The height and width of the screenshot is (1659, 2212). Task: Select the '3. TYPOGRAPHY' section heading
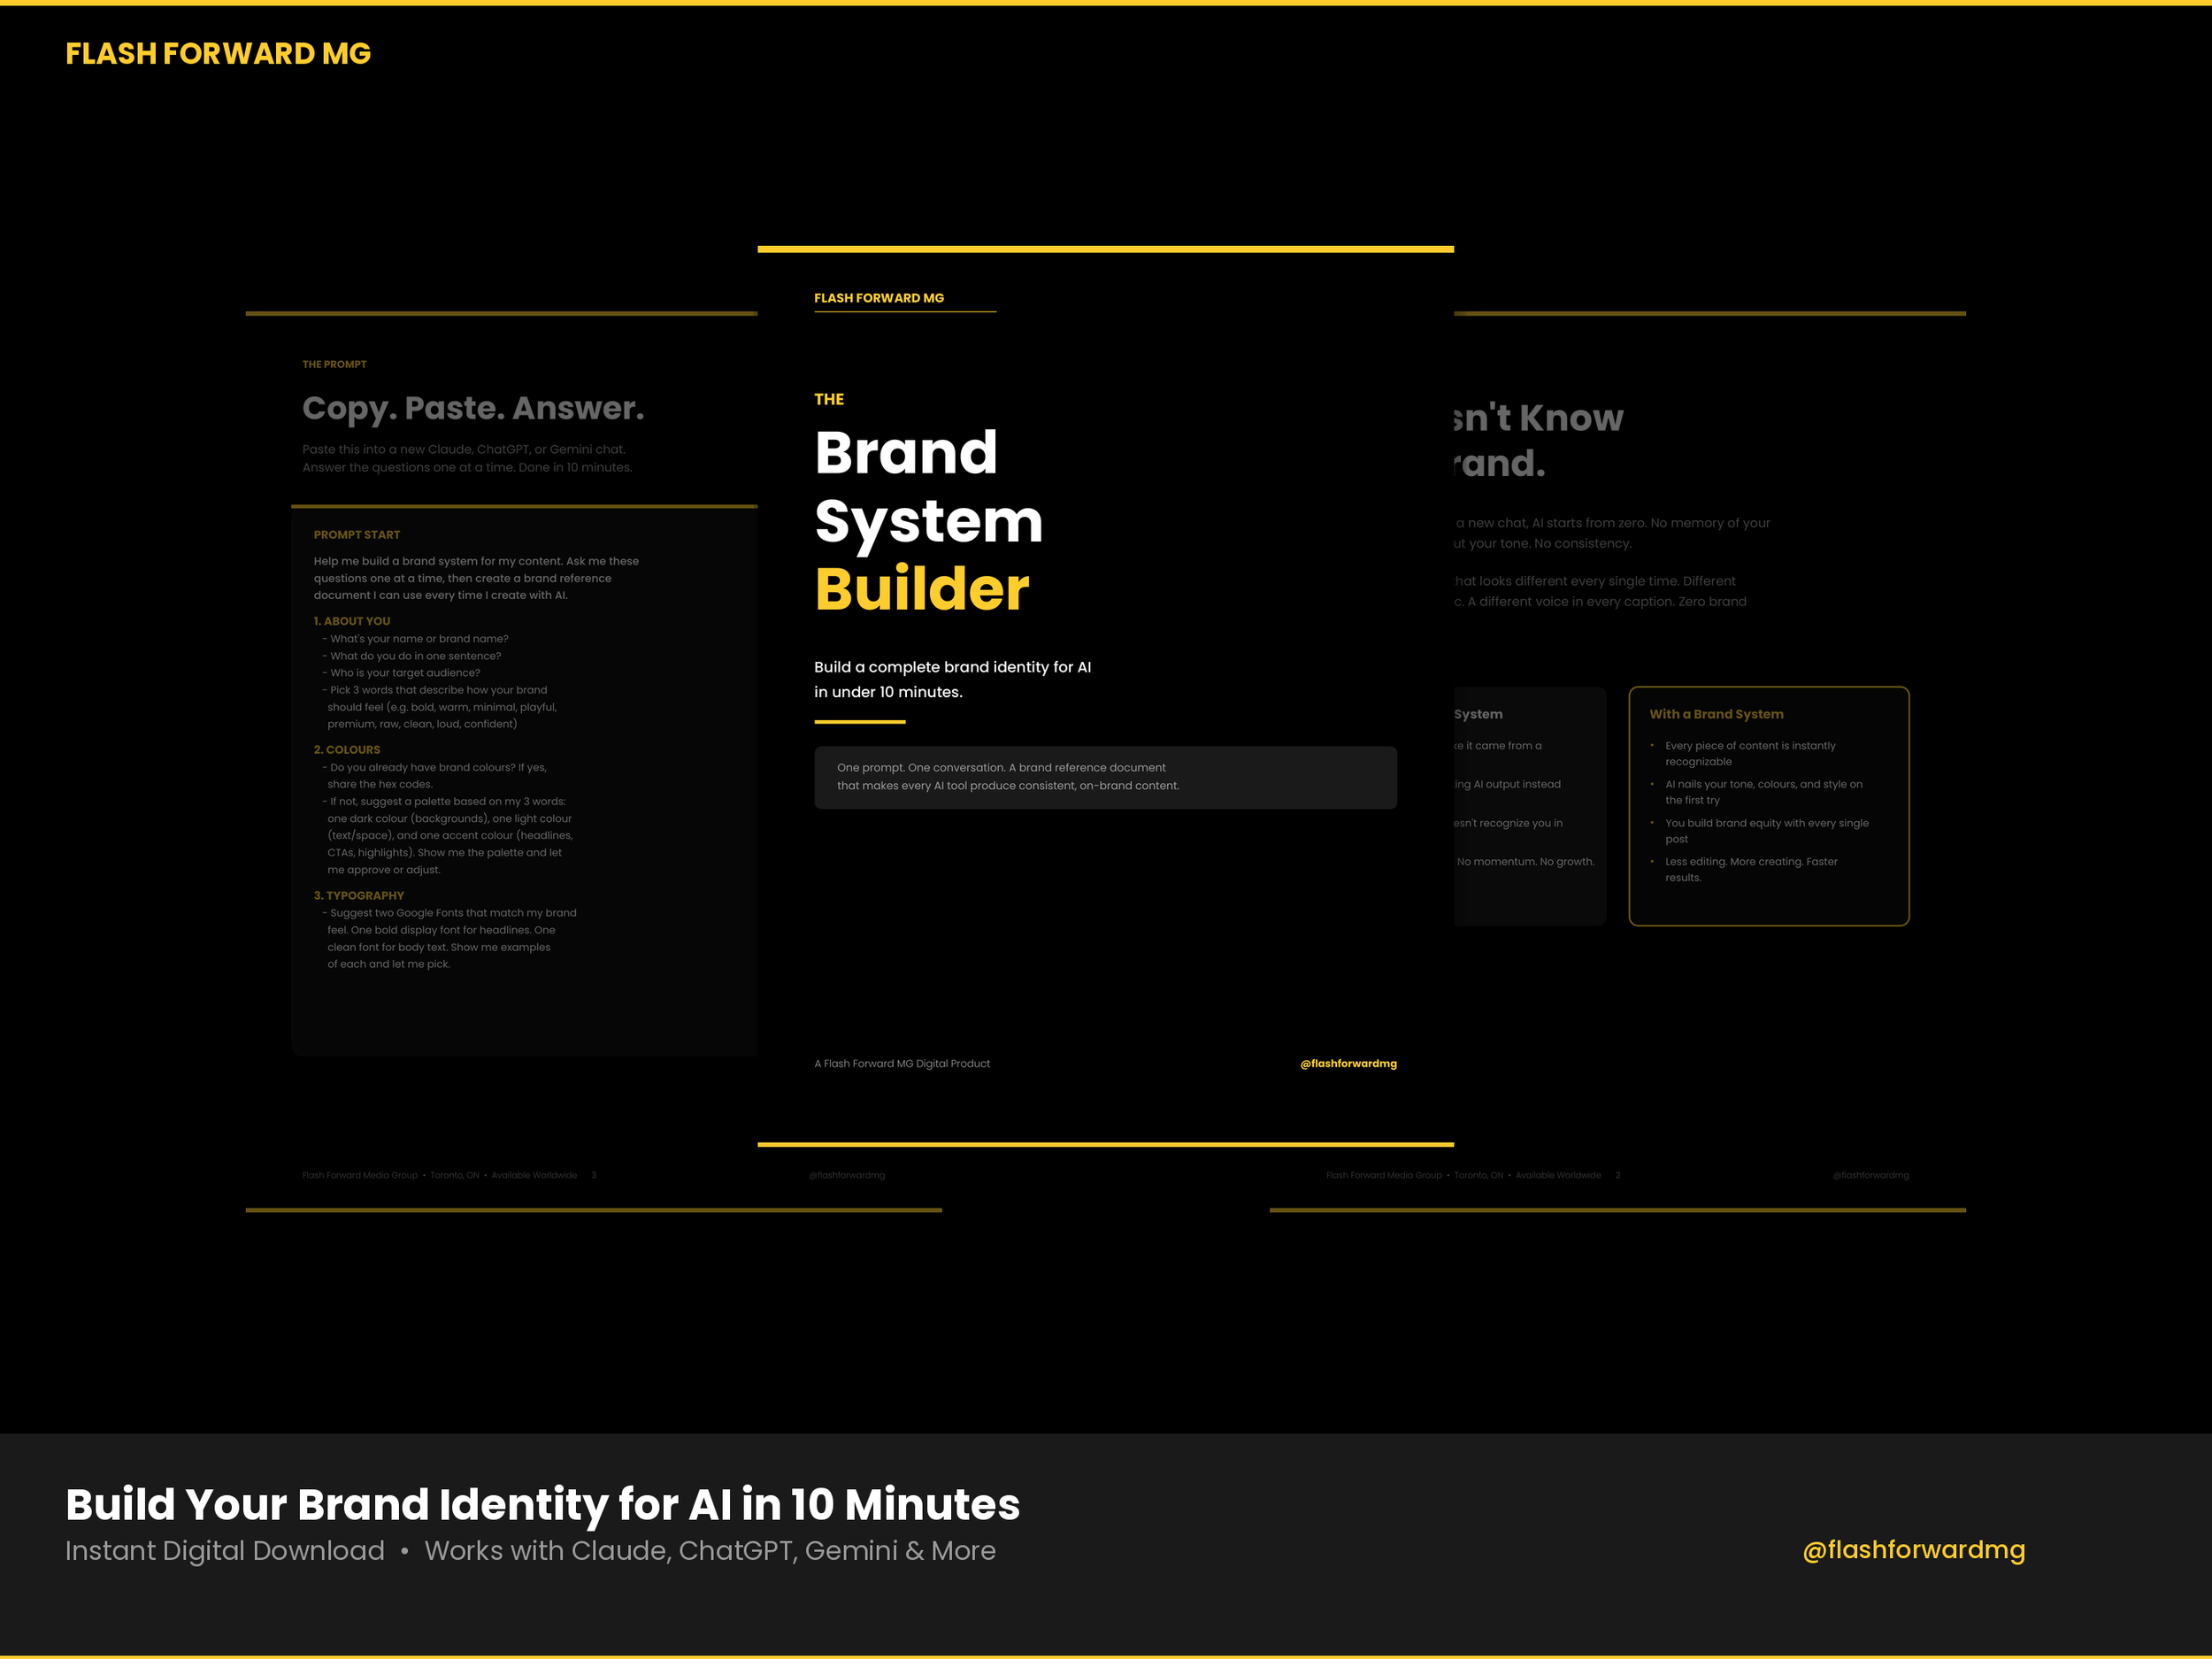358,895
